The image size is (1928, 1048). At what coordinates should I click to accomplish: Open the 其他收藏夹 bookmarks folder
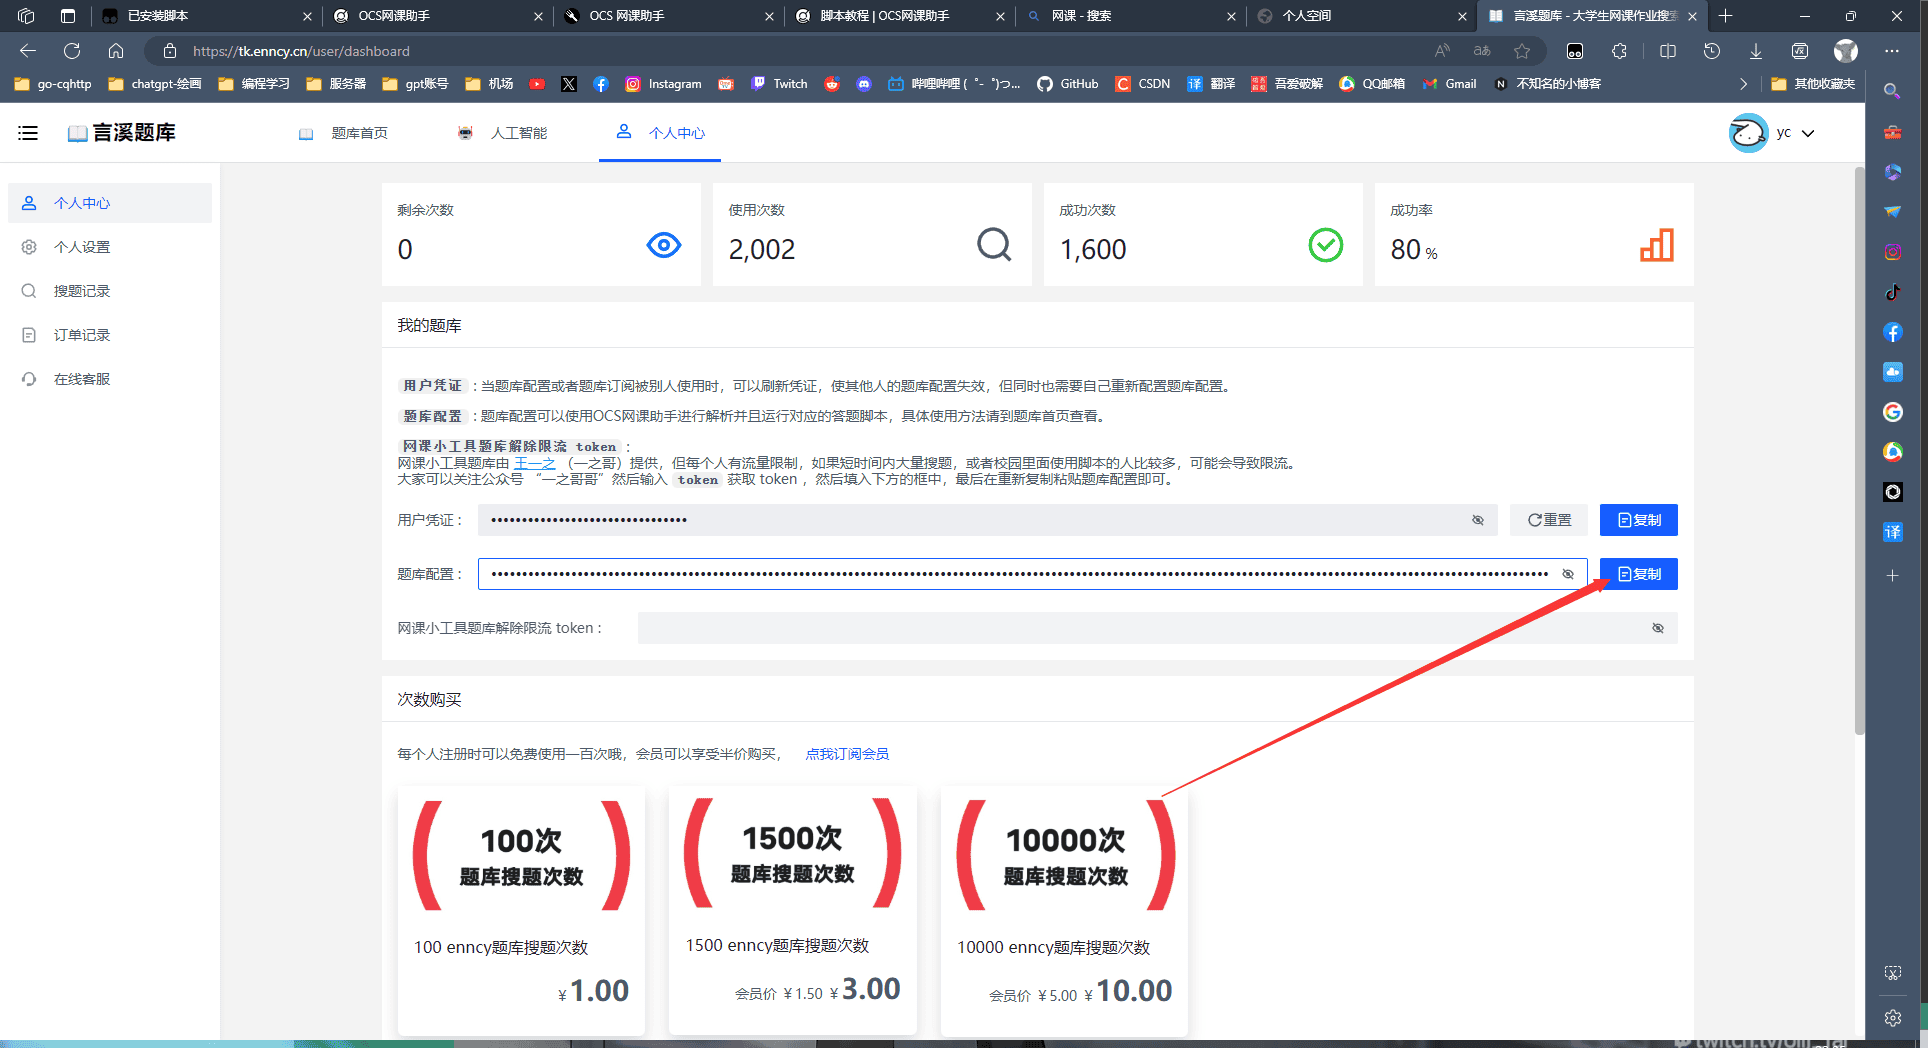click(1813, 84)
